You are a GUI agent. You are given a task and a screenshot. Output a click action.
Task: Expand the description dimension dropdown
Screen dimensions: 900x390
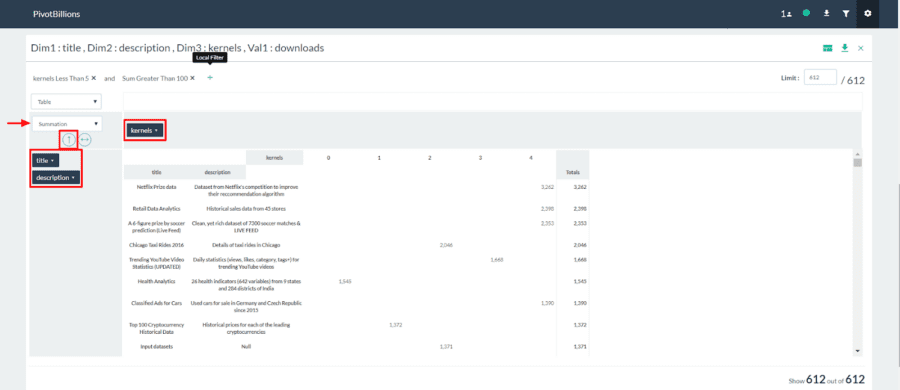click(56, 178)
